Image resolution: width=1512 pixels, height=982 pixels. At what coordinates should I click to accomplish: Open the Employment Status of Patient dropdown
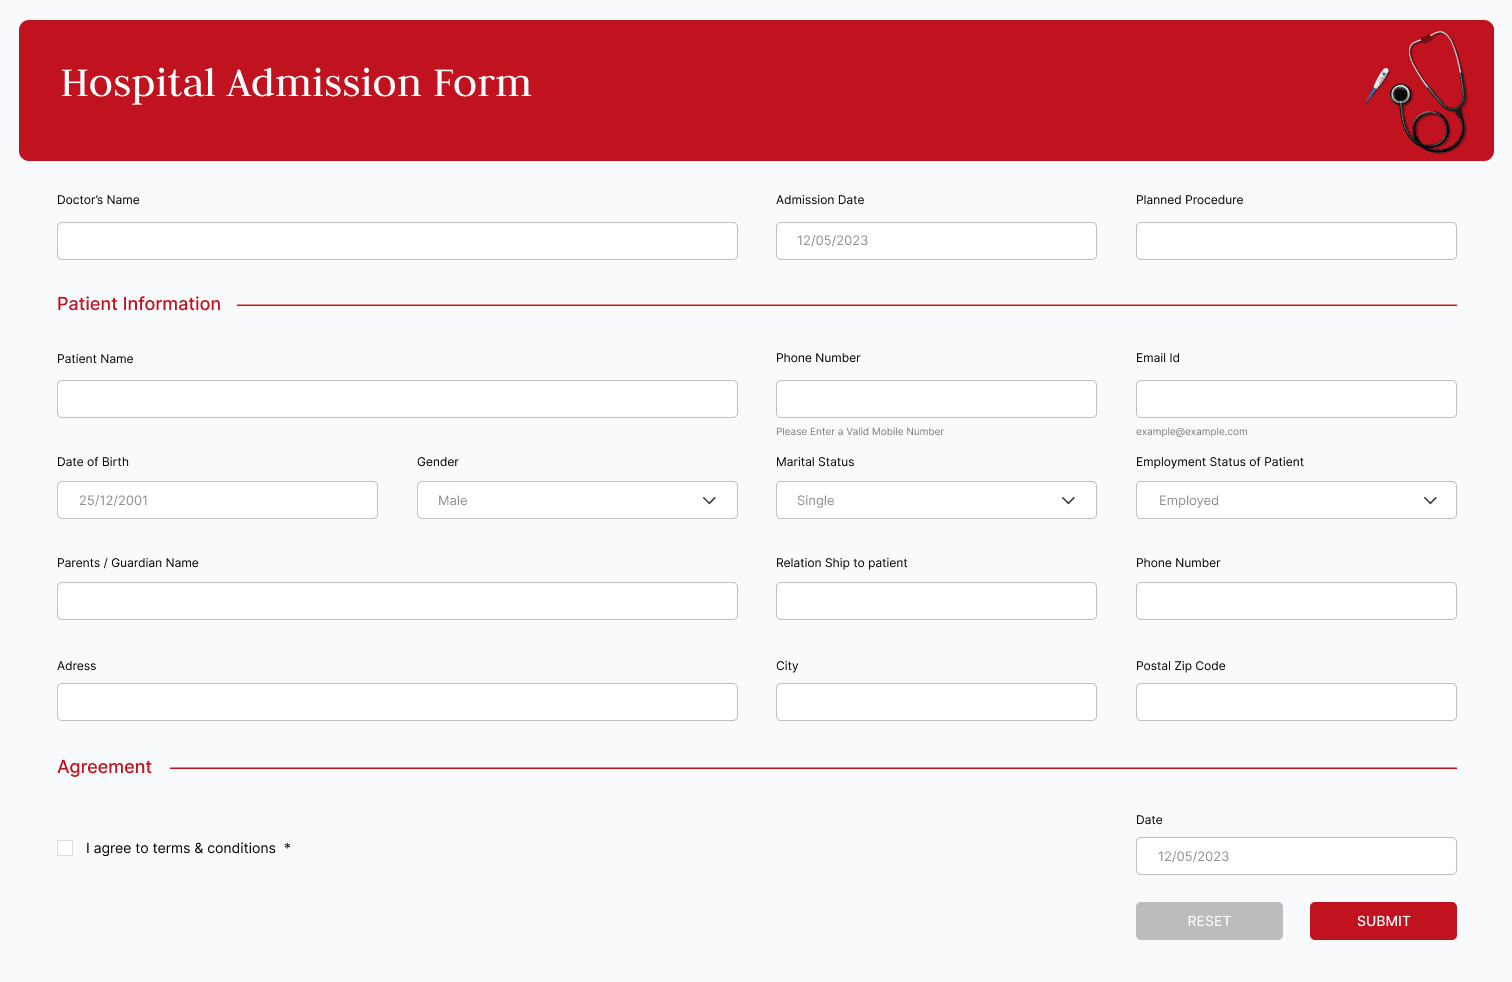[1295, 500]
